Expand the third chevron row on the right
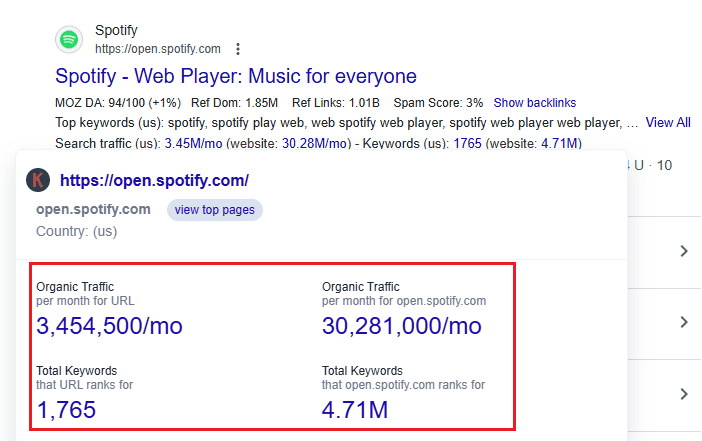Screen dimensions: 702x441 [684, 394]
